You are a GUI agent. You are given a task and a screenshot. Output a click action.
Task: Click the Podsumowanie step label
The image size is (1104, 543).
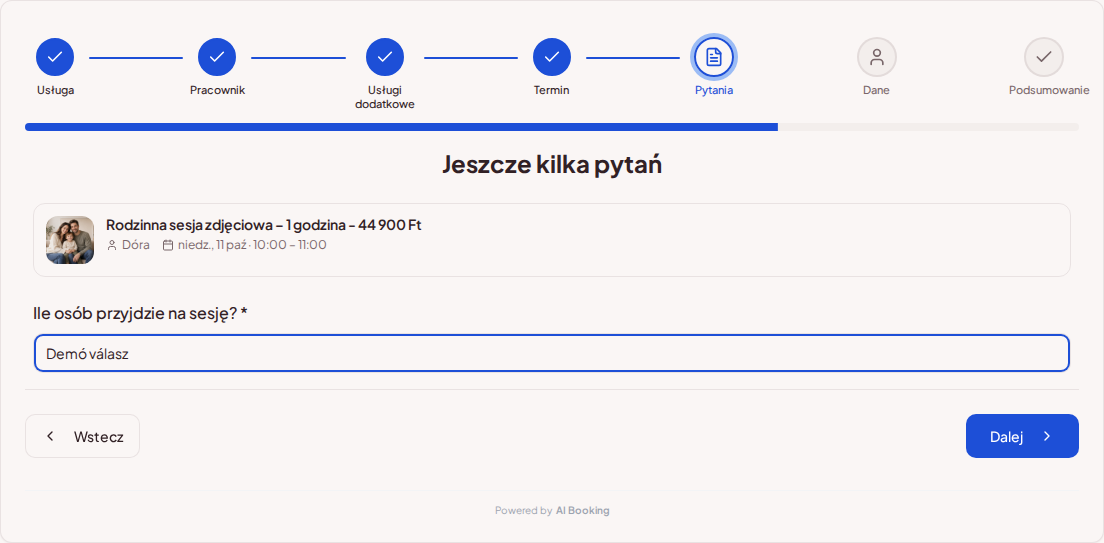[1049, 90]
